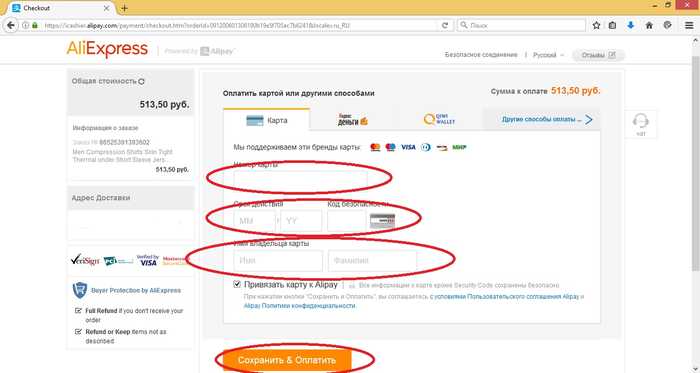This screenshot has width=700, height=373.
Task: Toggle the Привязать карту к Alipay checkbox
Action: click(237, 284)
